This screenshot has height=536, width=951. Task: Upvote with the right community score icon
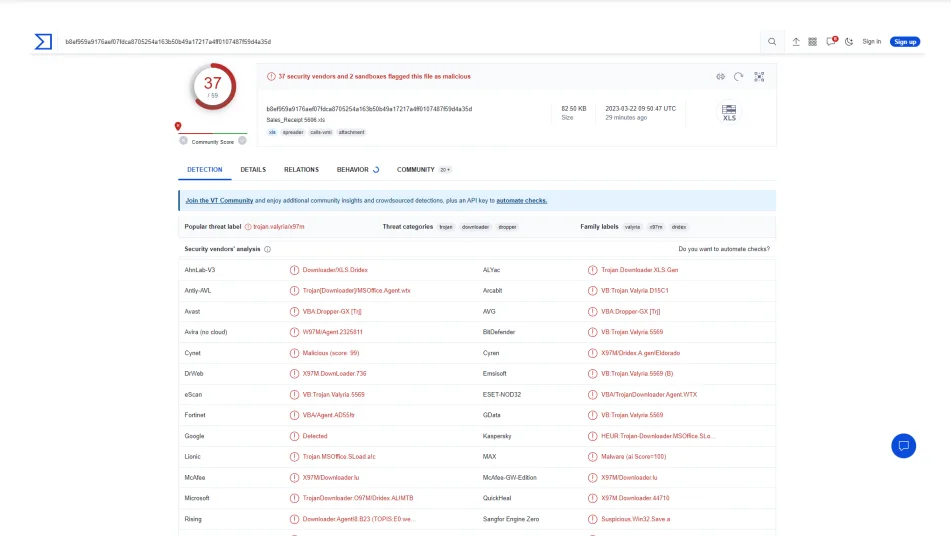(x=242, y=141)
